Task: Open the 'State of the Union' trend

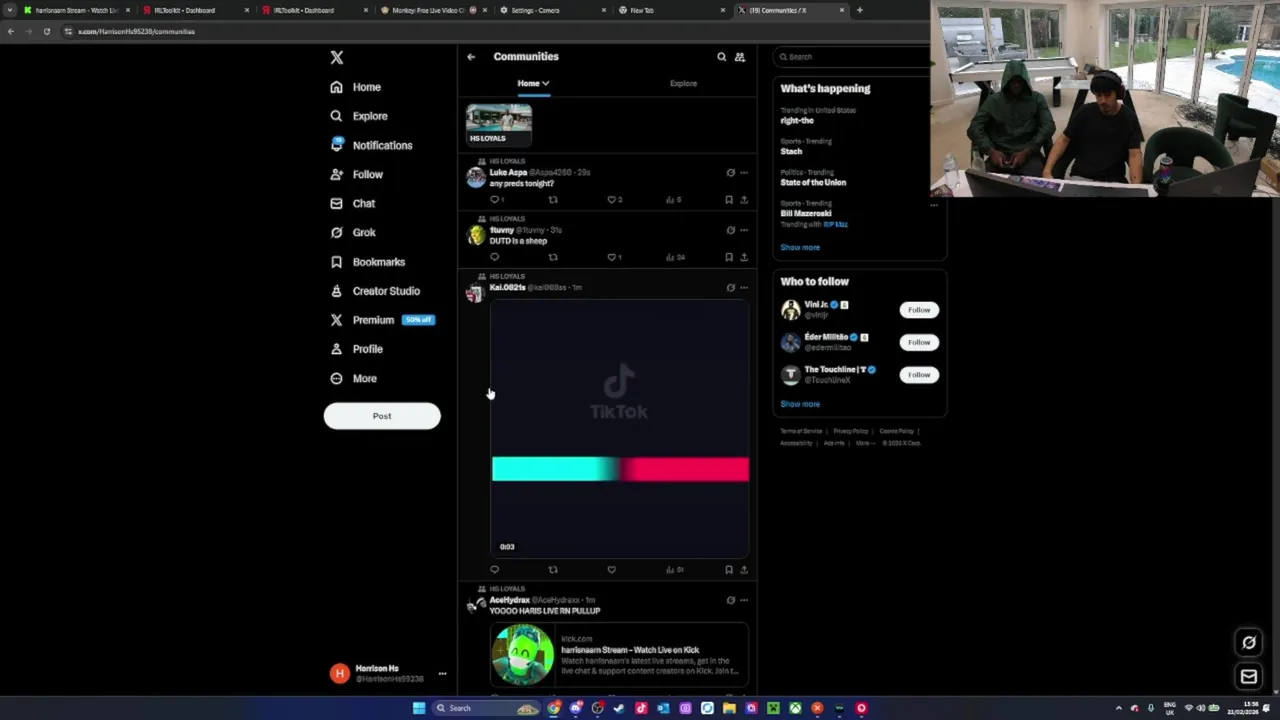Action: pyautogui.click(x=813, y=182)
